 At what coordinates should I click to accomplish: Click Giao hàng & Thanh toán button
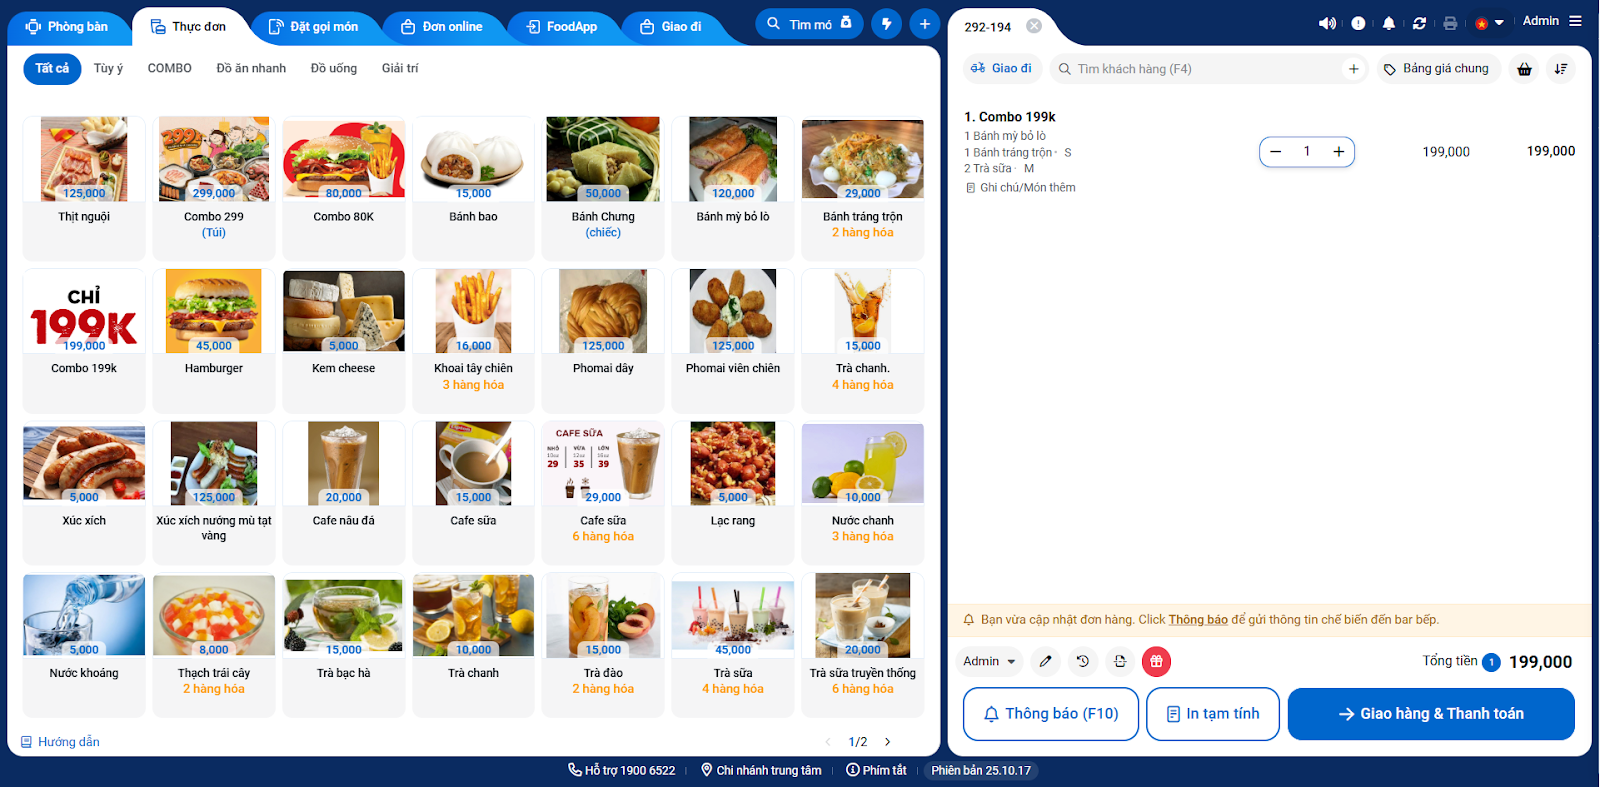pos(1431,714)
